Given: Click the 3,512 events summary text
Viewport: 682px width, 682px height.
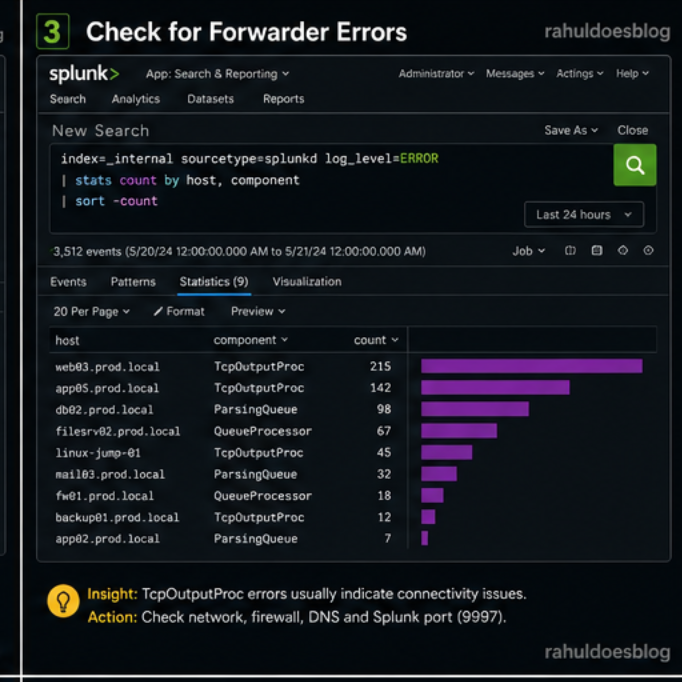Looking at the screenshot, I should [x=239, y=251].
